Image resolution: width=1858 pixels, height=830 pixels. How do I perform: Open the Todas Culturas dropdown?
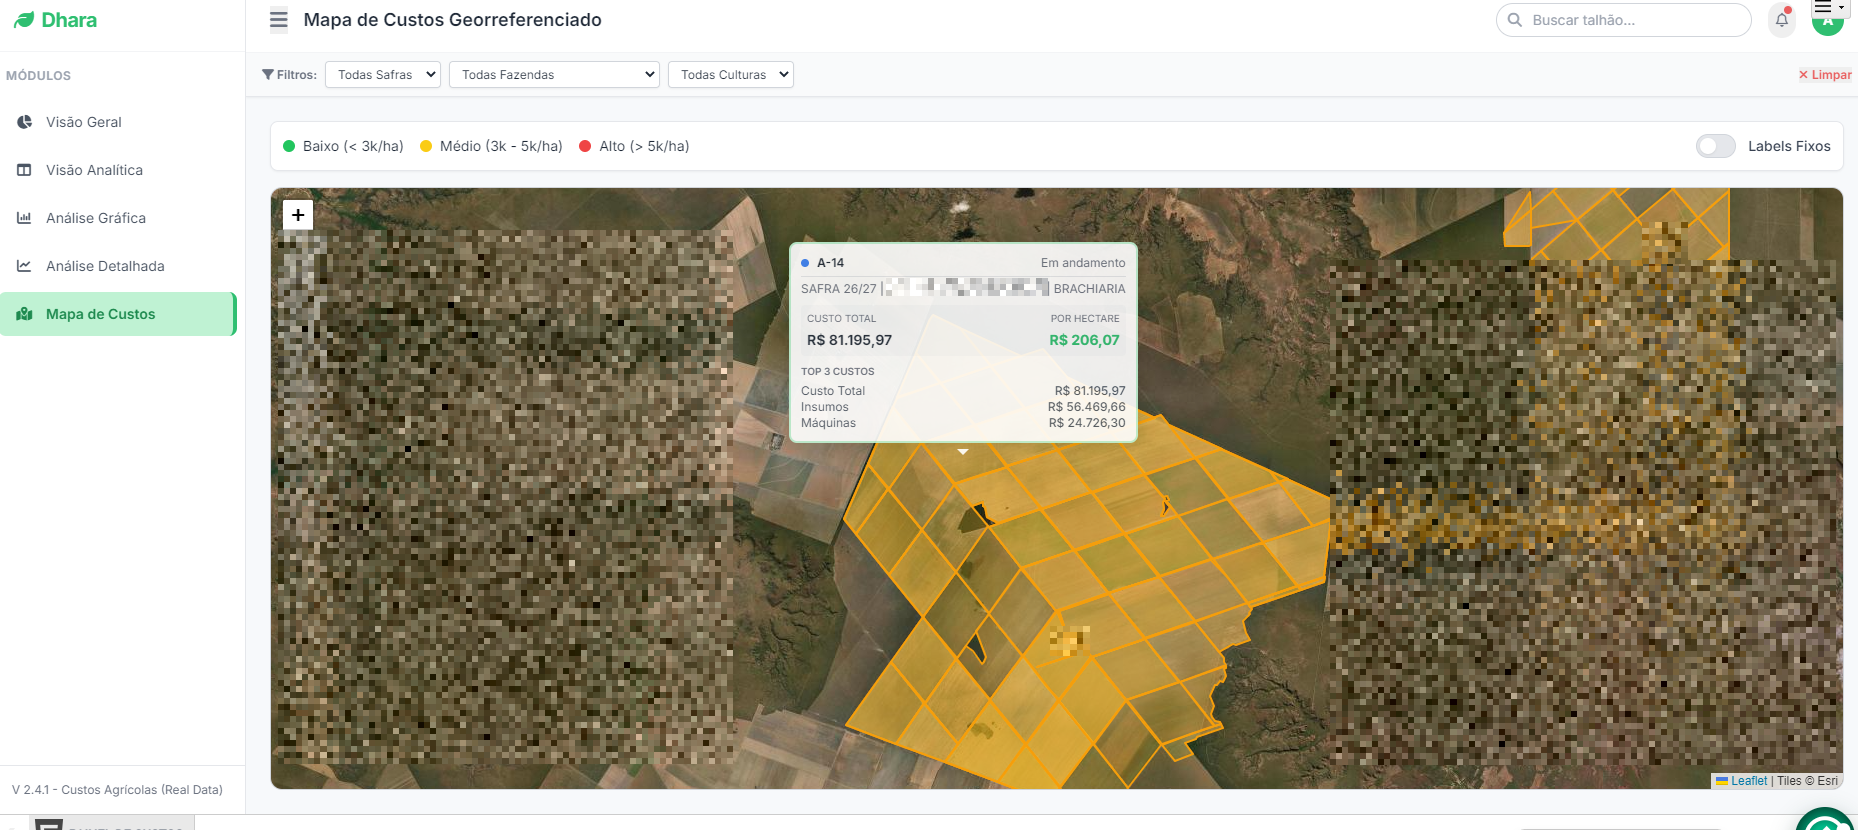pos(731,75)
